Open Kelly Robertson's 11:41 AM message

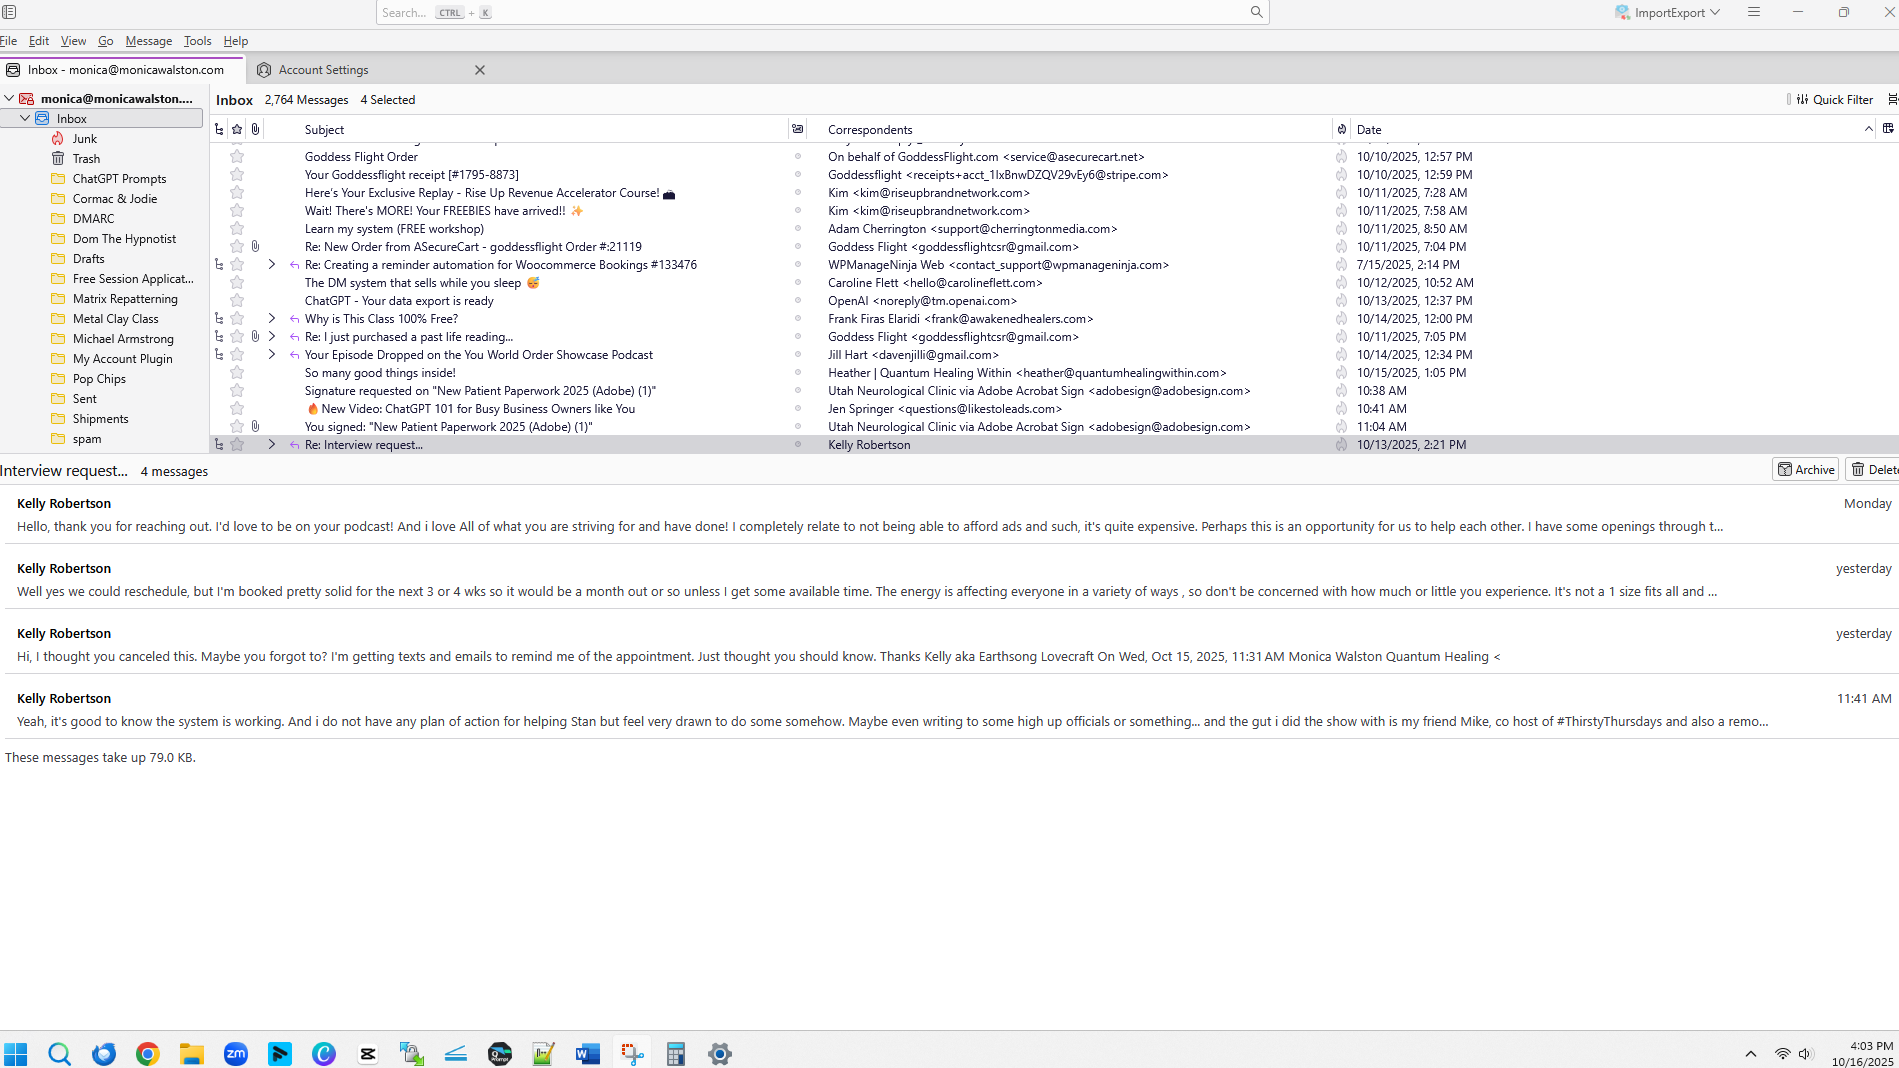[949, 709]
